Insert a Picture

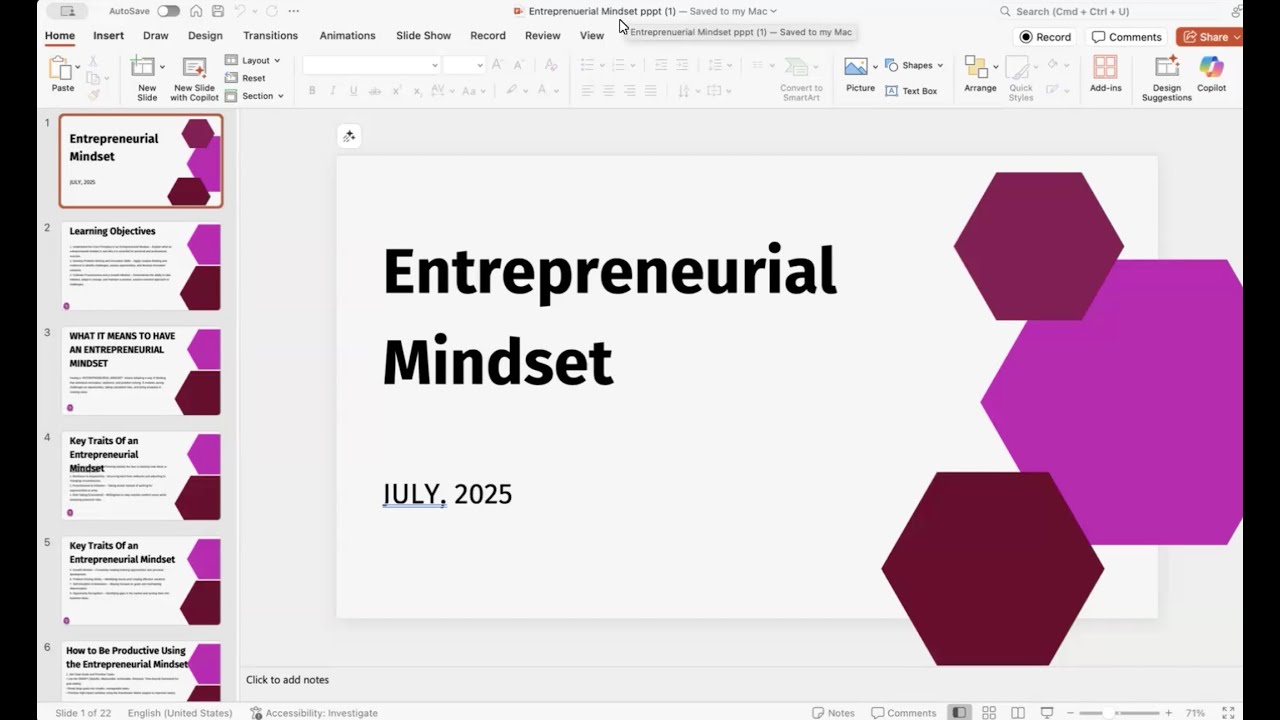[x=860, y=75]
